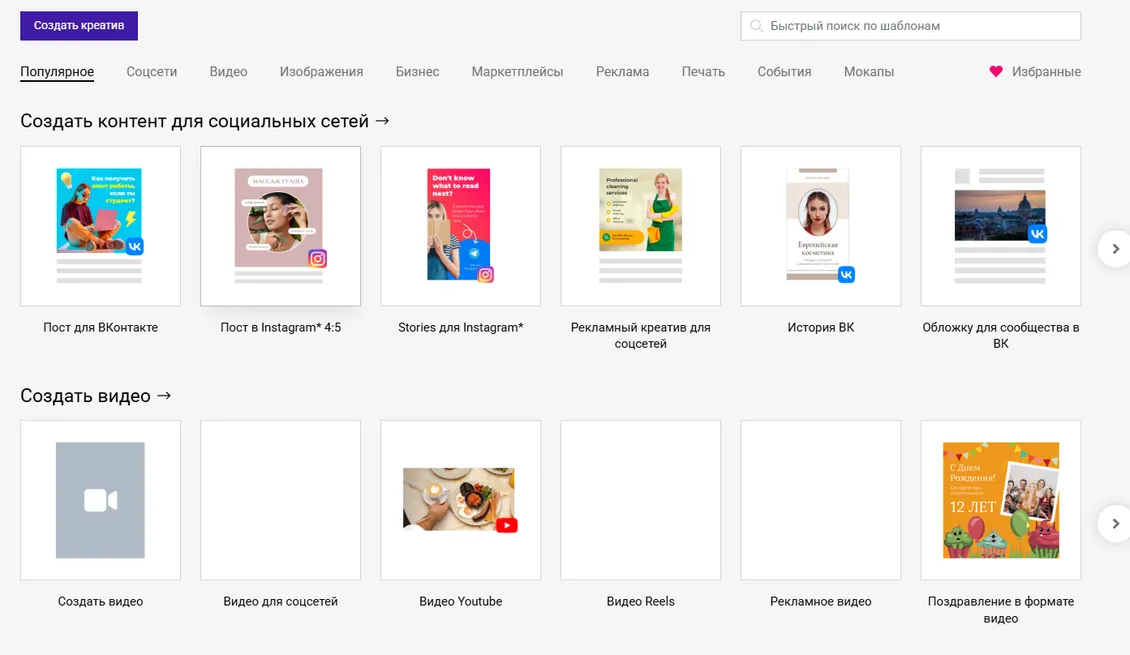
Task: Click the magnifier icon in search field
Action: pos(756,26)
